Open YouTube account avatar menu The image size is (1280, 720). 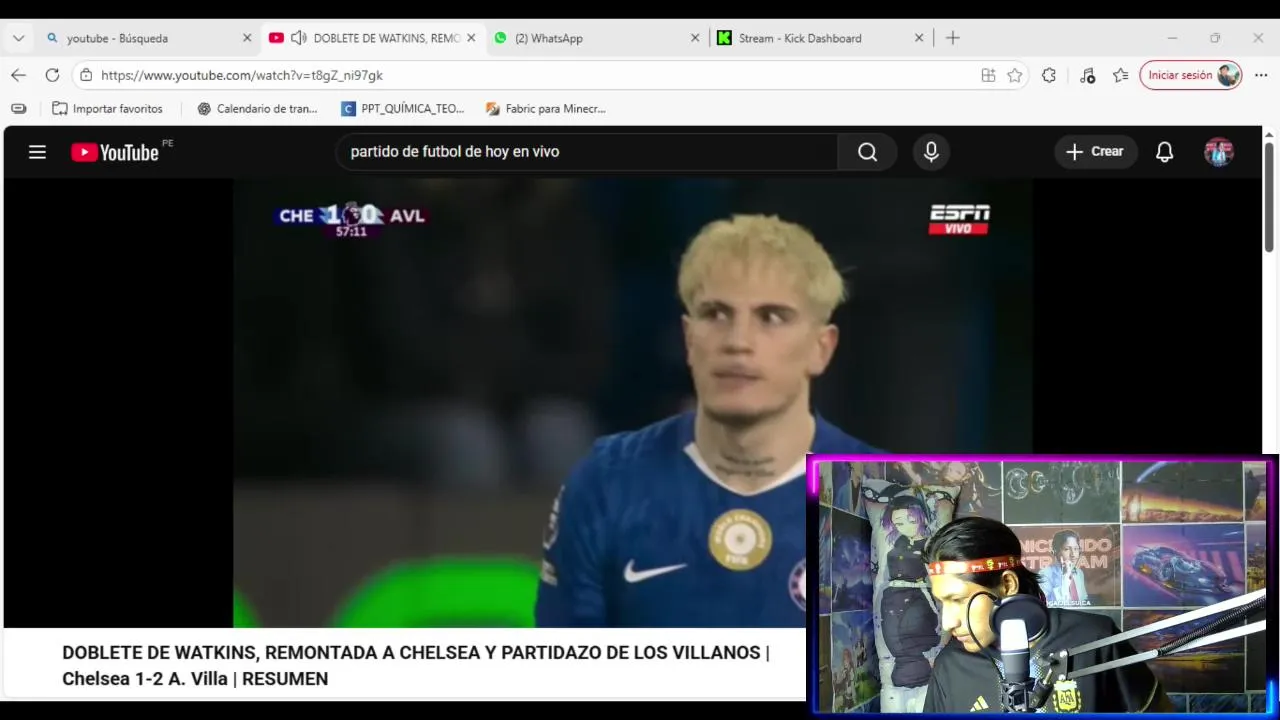1219,152
